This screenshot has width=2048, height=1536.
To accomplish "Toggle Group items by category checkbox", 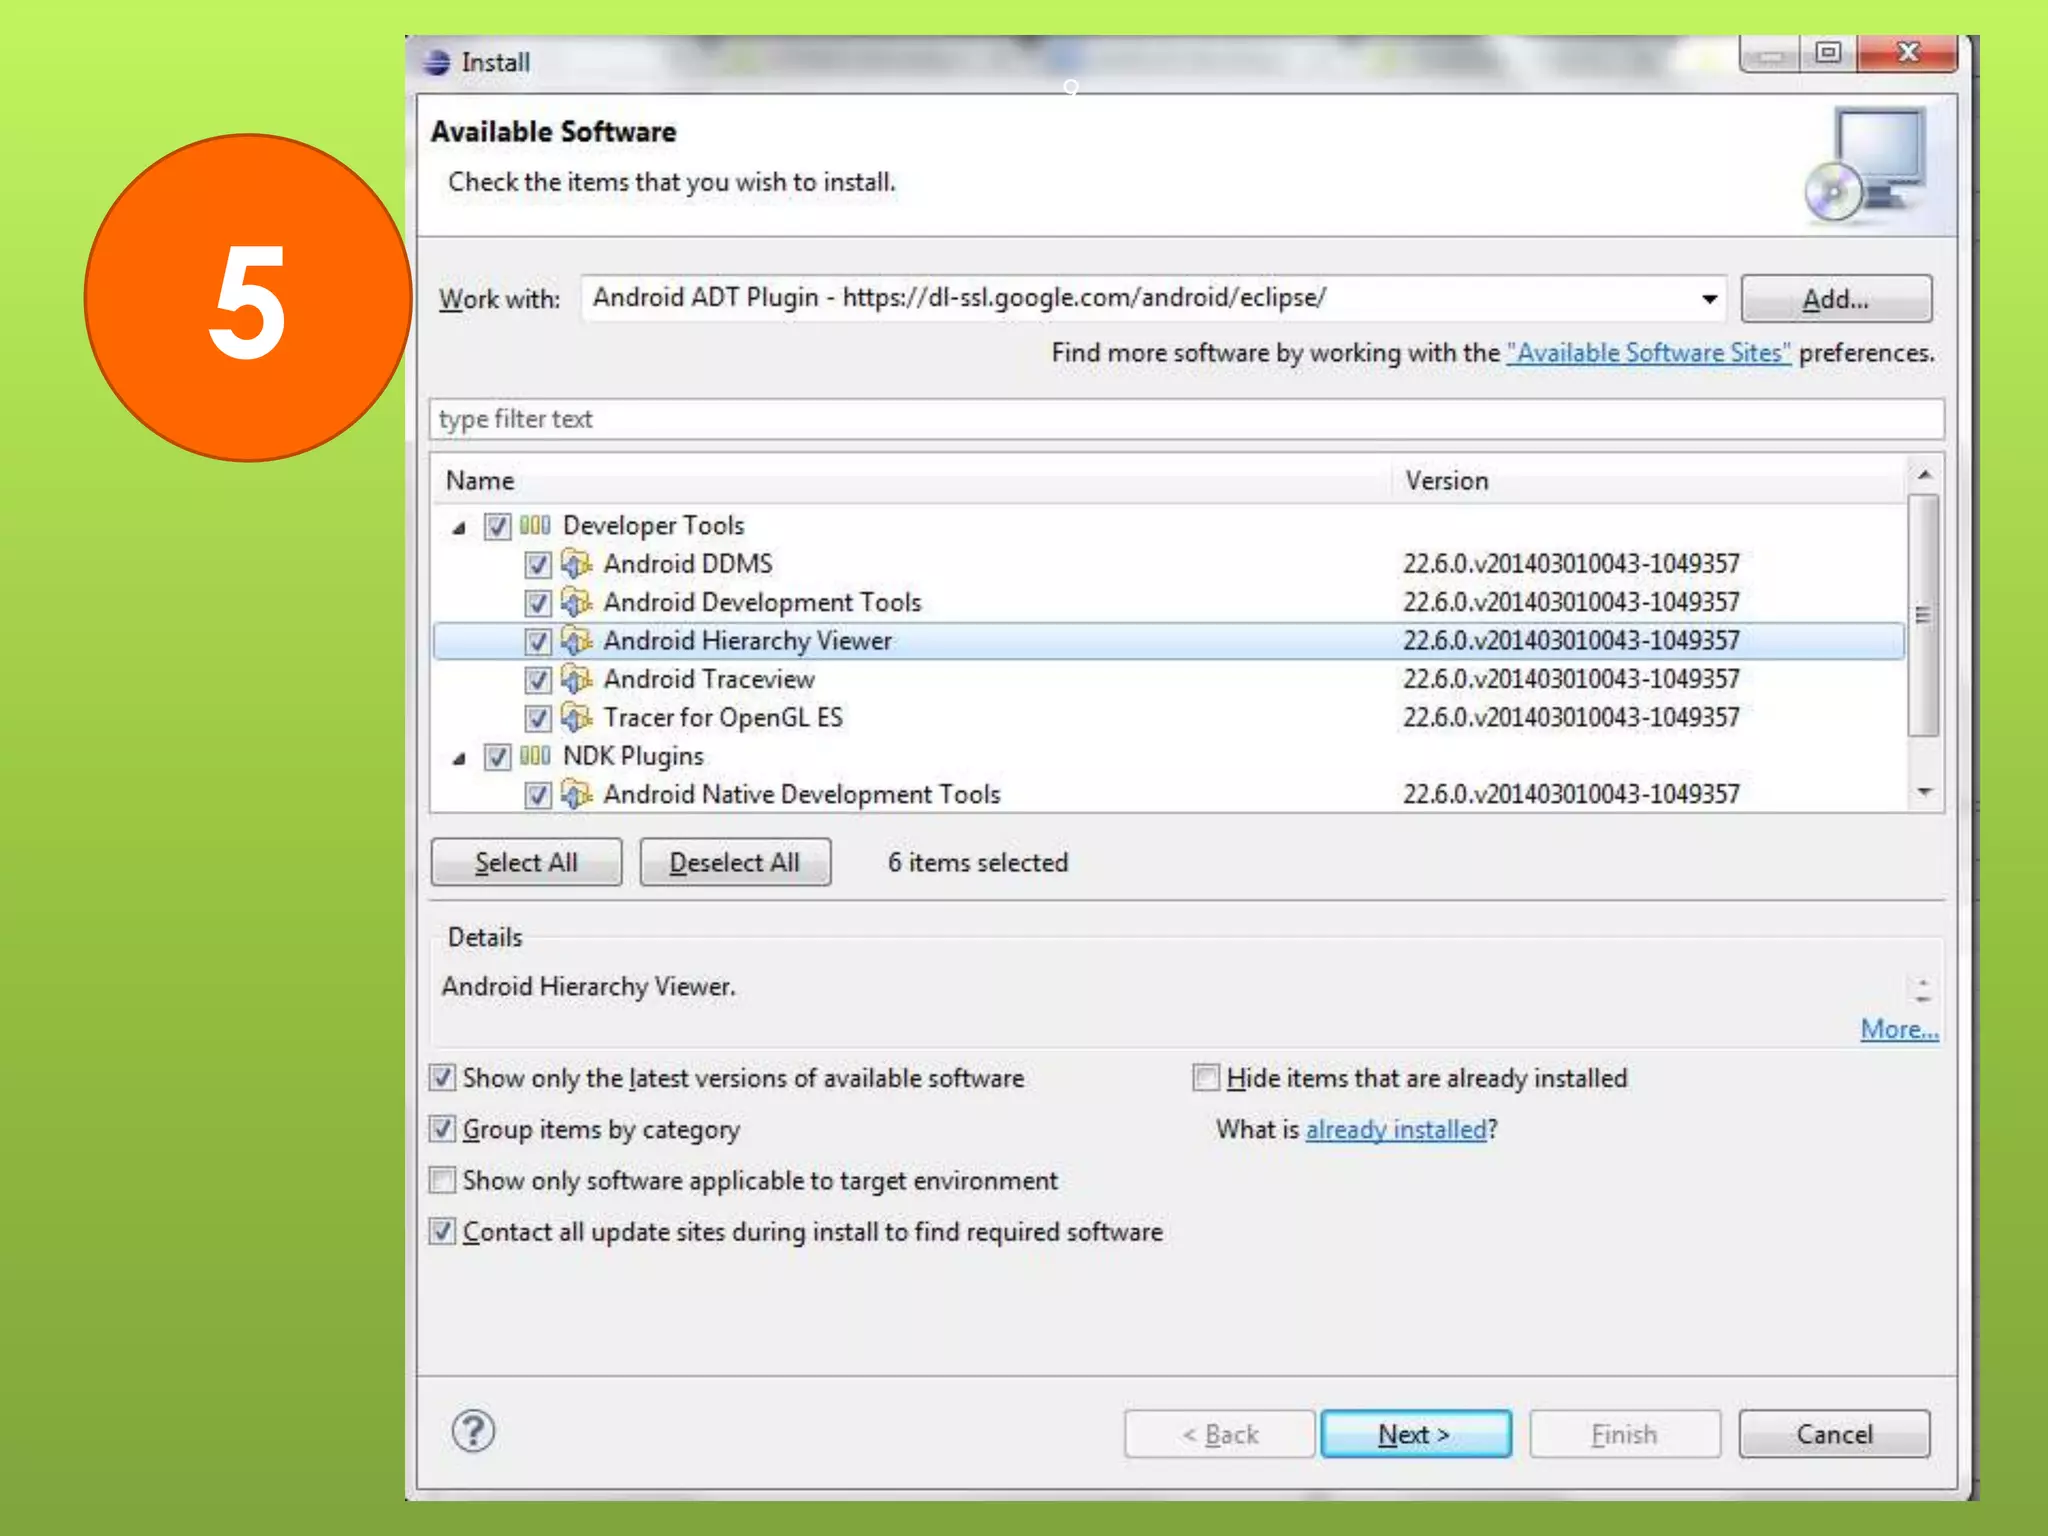I will click(442, 1129).
